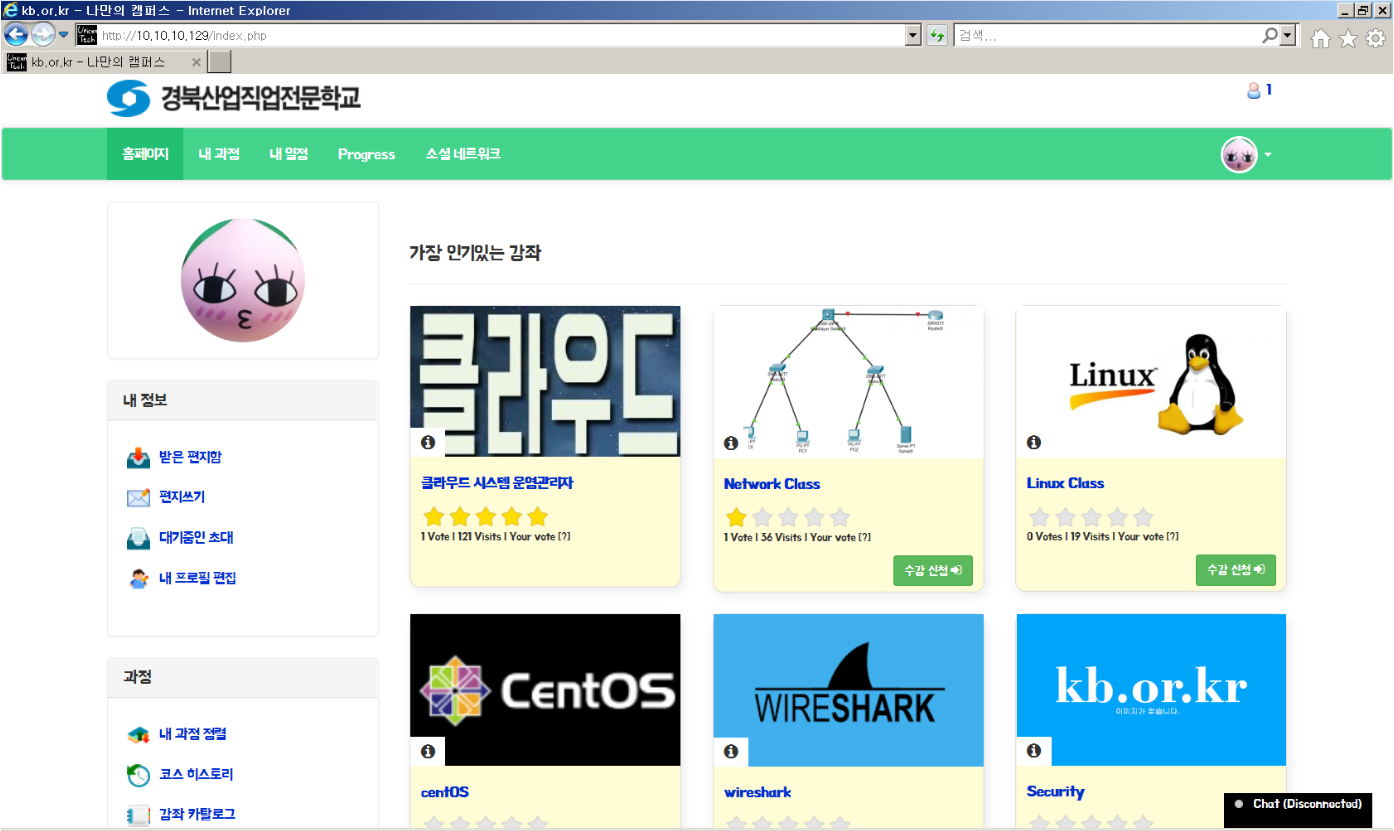Click the catalog icon beside 강좌 카탈로그

[x=138, y=815]
